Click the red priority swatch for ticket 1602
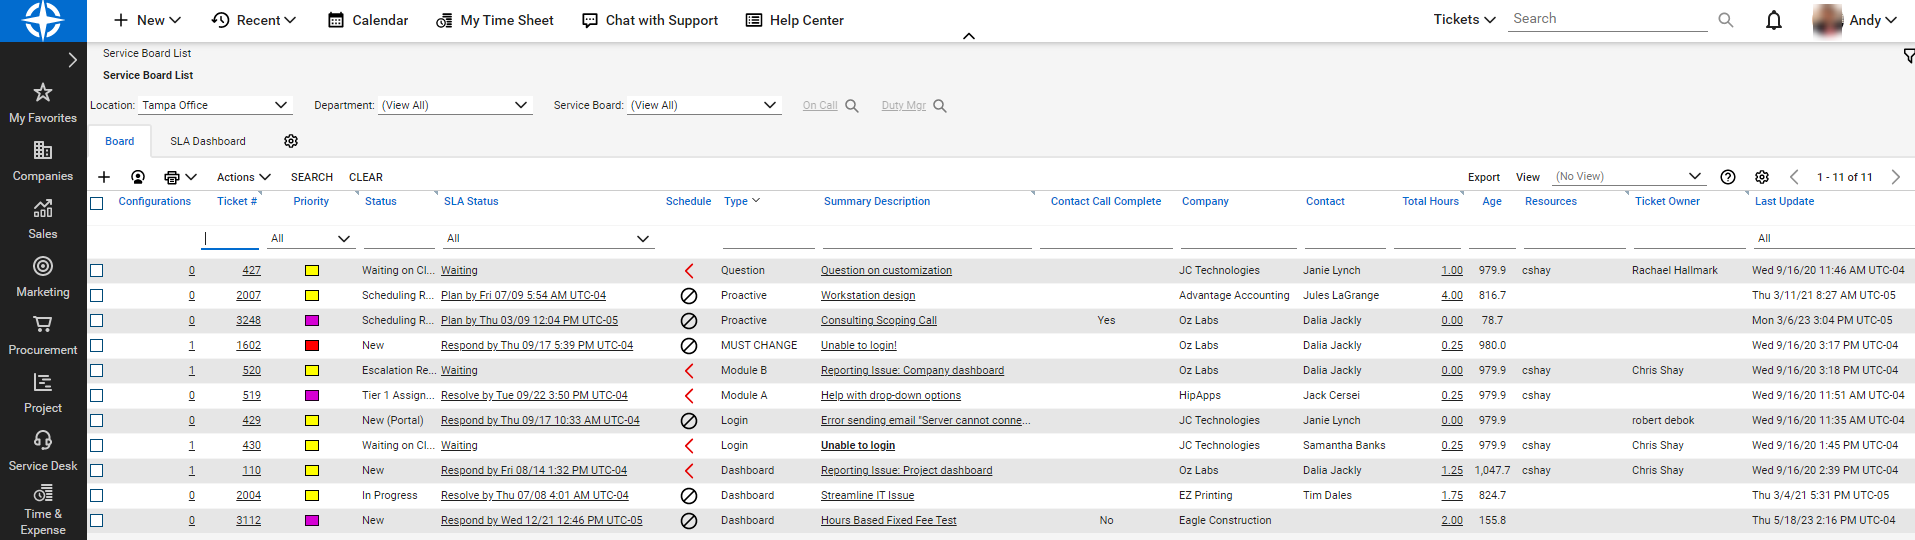The height and width of the screenshot is (540, 1915). [312, 346]
